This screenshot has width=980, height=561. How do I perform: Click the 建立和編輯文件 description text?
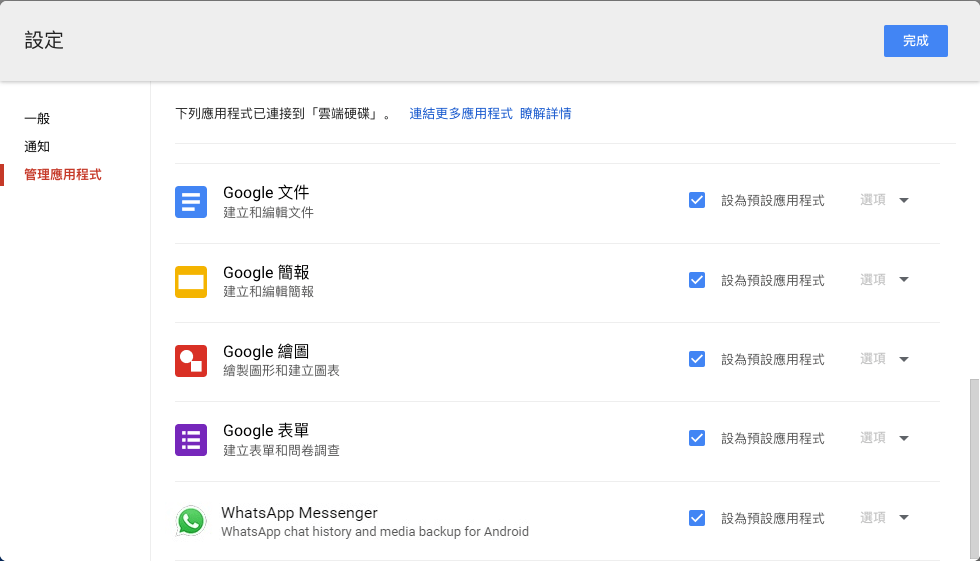tap(269, 212)
